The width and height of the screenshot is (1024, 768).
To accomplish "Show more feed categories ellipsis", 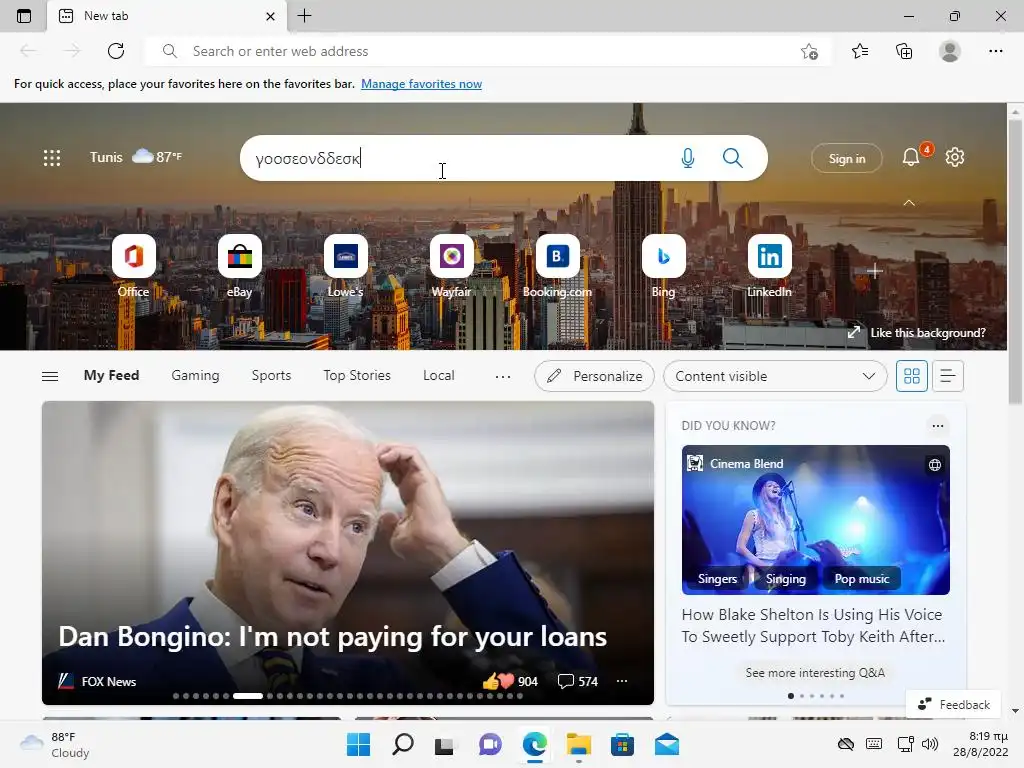I will point(503,376).
